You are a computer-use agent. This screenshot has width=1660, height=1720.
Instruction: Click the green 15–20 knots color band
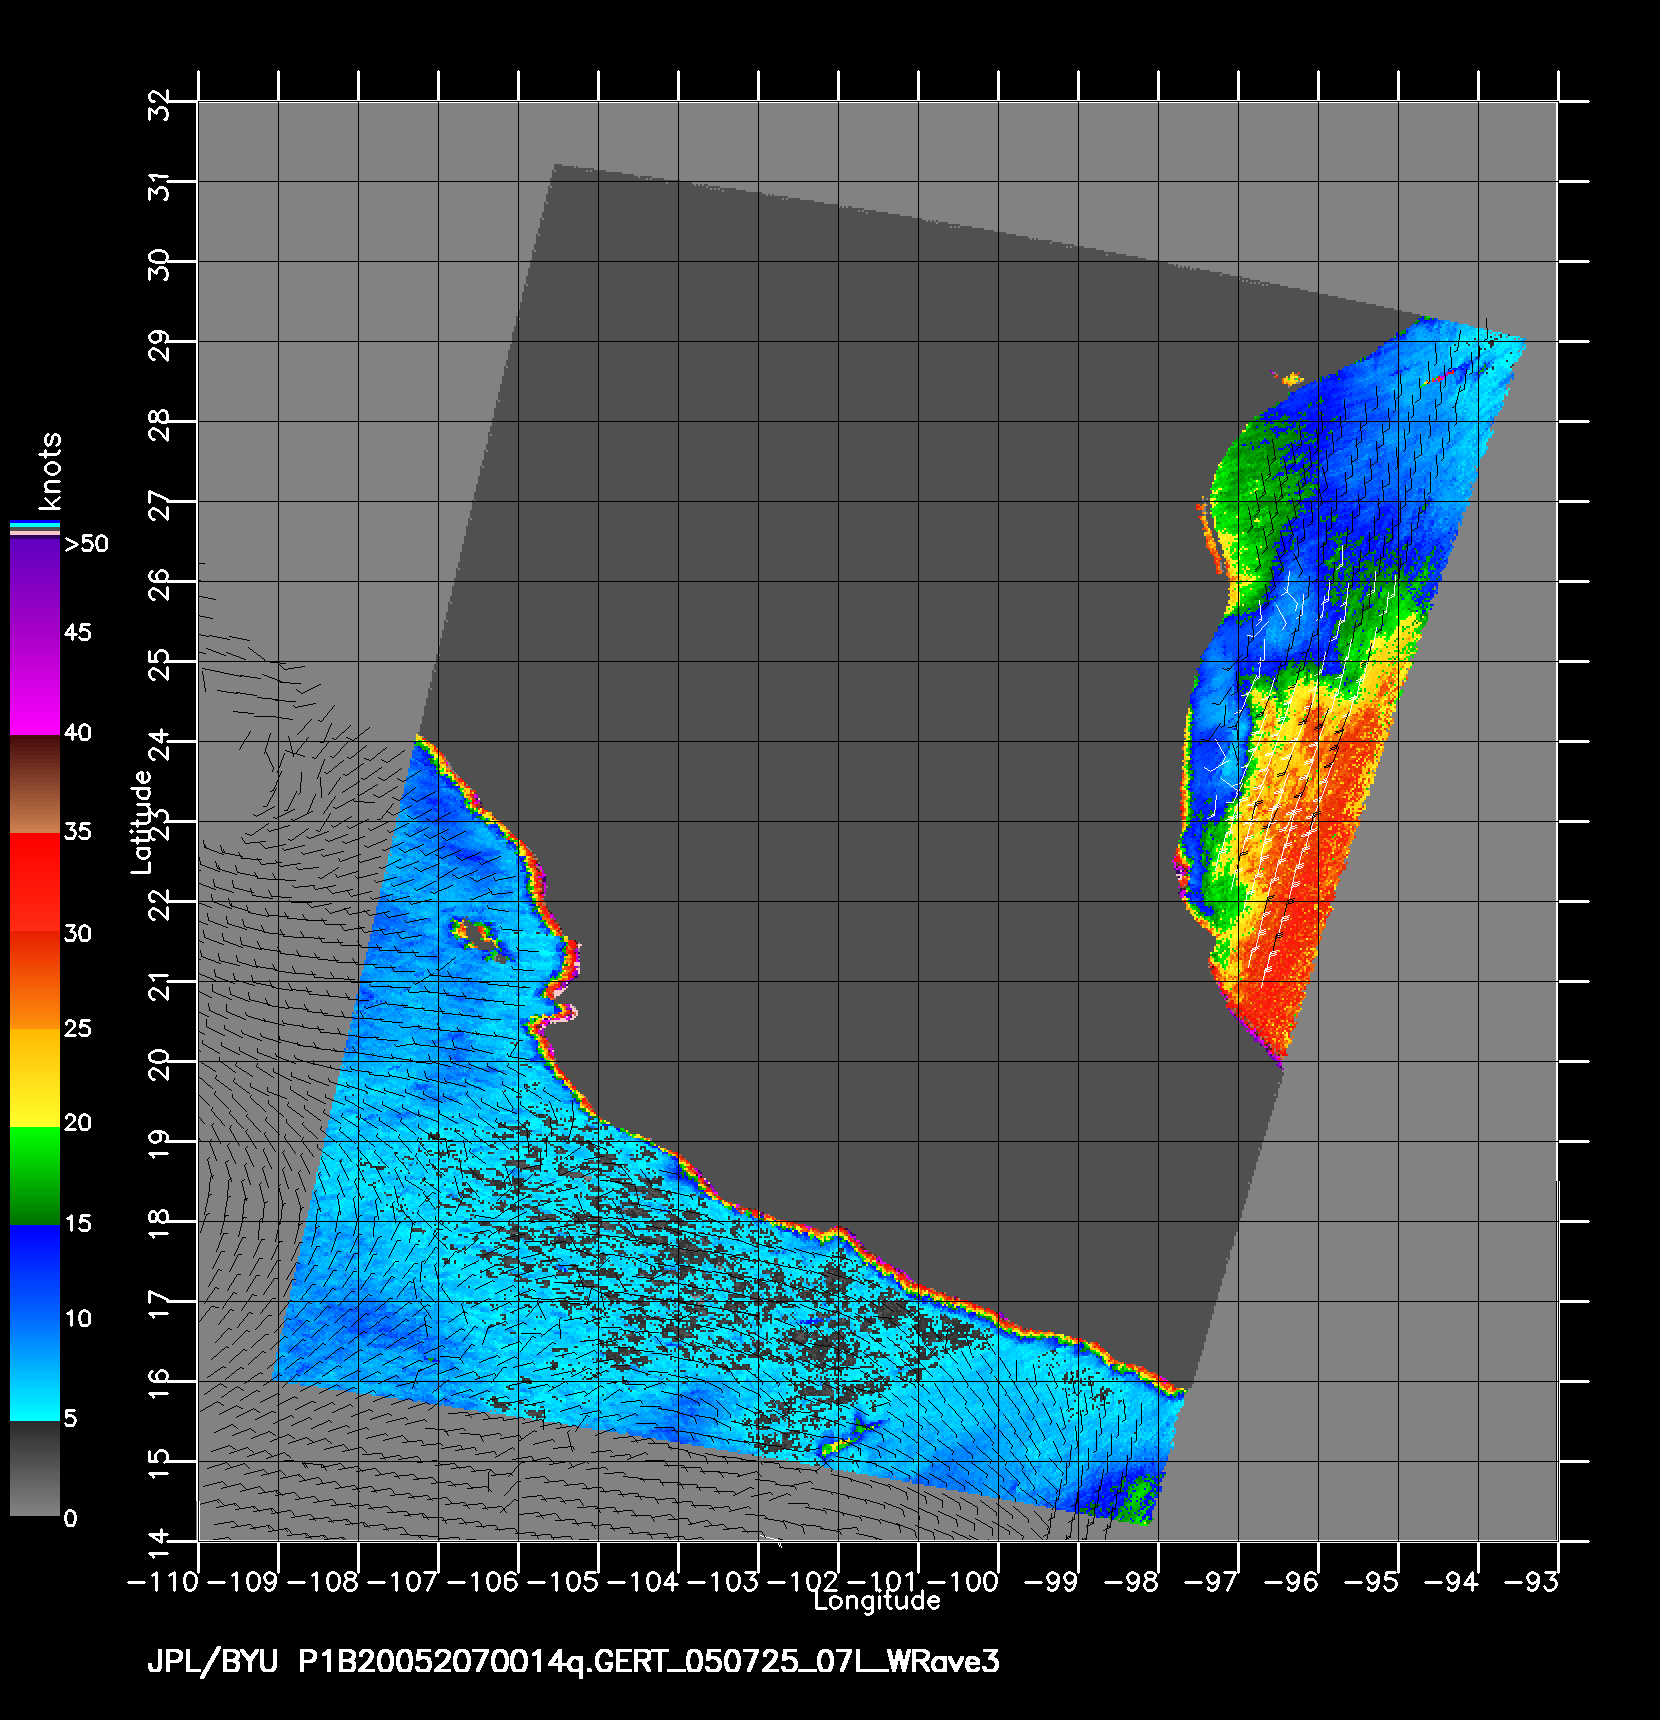[35, 1176]
